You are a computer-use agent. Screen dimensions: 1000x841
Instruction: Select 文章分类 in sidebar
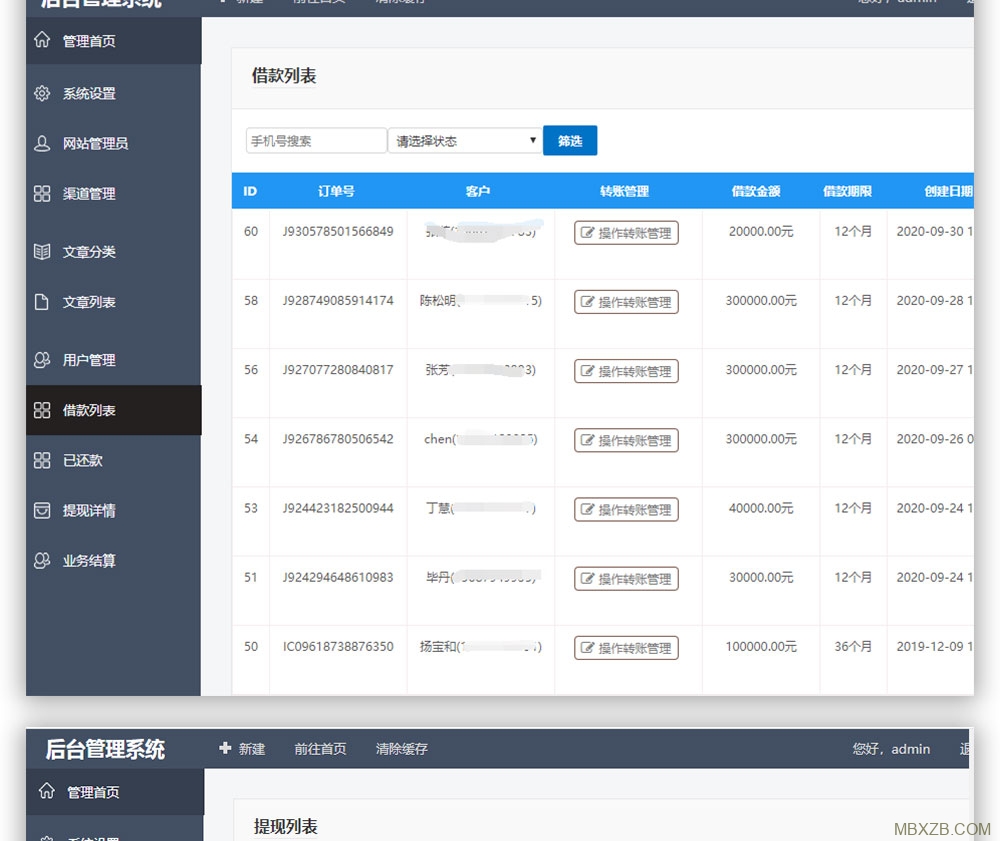(114, 252)
